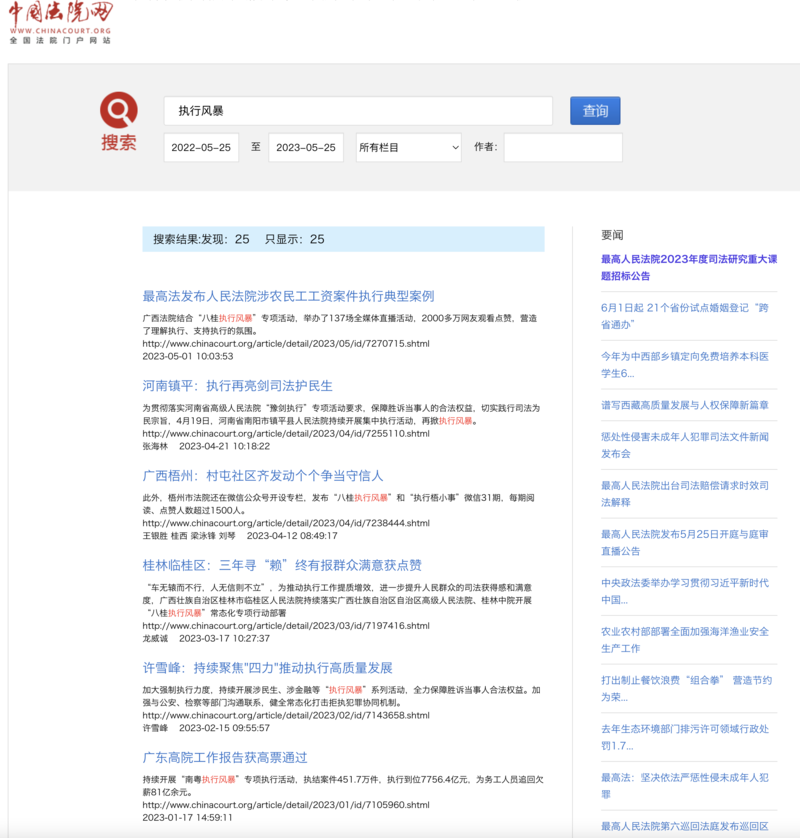800x838 pixels.
Task: Open news 最高人民法院发布5月25日开庭与庭审直播公告
Action: pyautogui.click(x=685, y=542)
